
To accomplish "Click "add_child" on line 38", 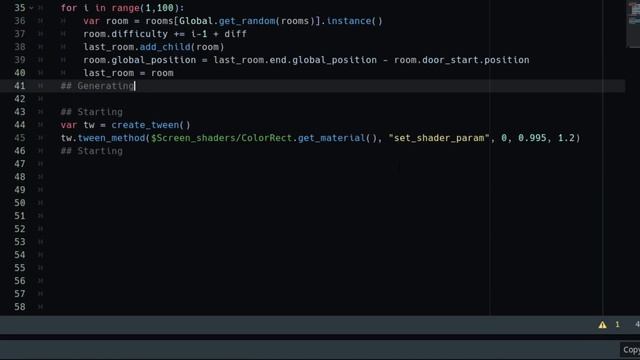I will (x=165, y=47).
